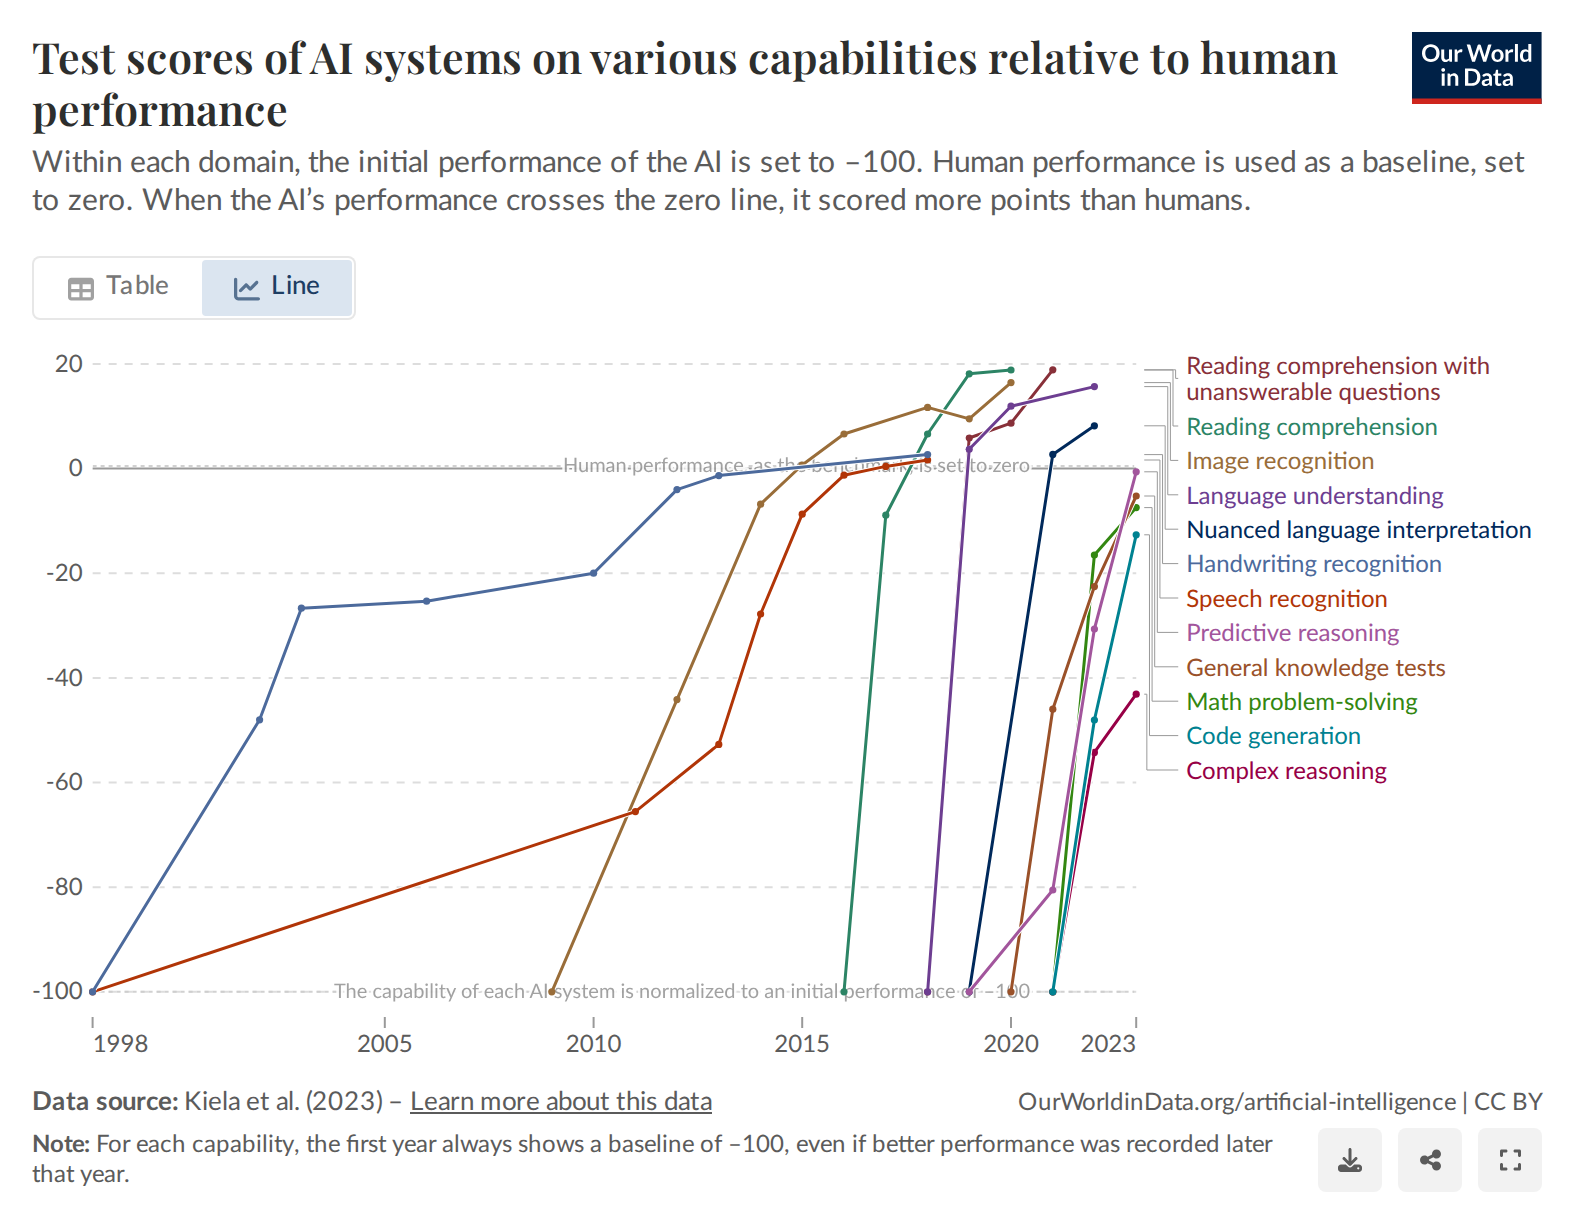Click 'Complex reasoning' legend label

pos(1286,771)
